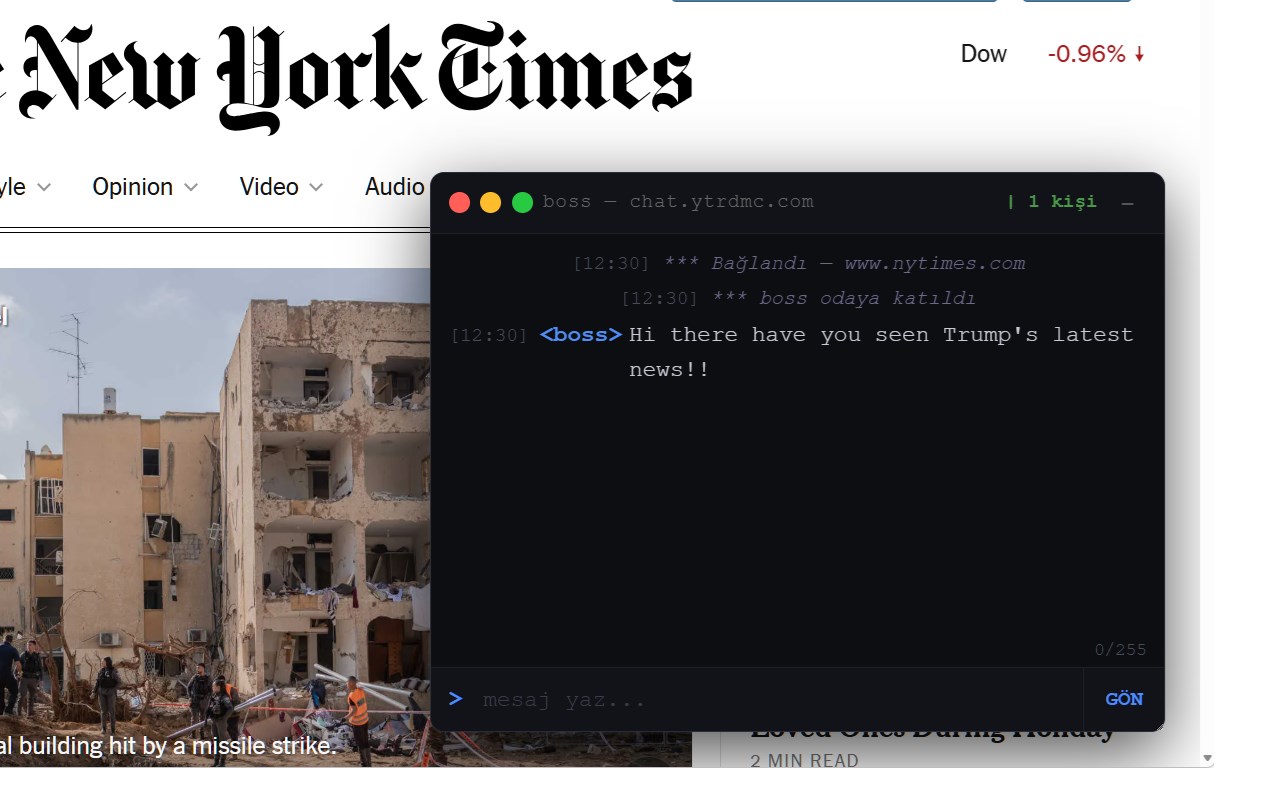Click the 0/255 character counter
Image resolution: width=1280 pixels, height=800 pixels.
[x=1121, y=650]
